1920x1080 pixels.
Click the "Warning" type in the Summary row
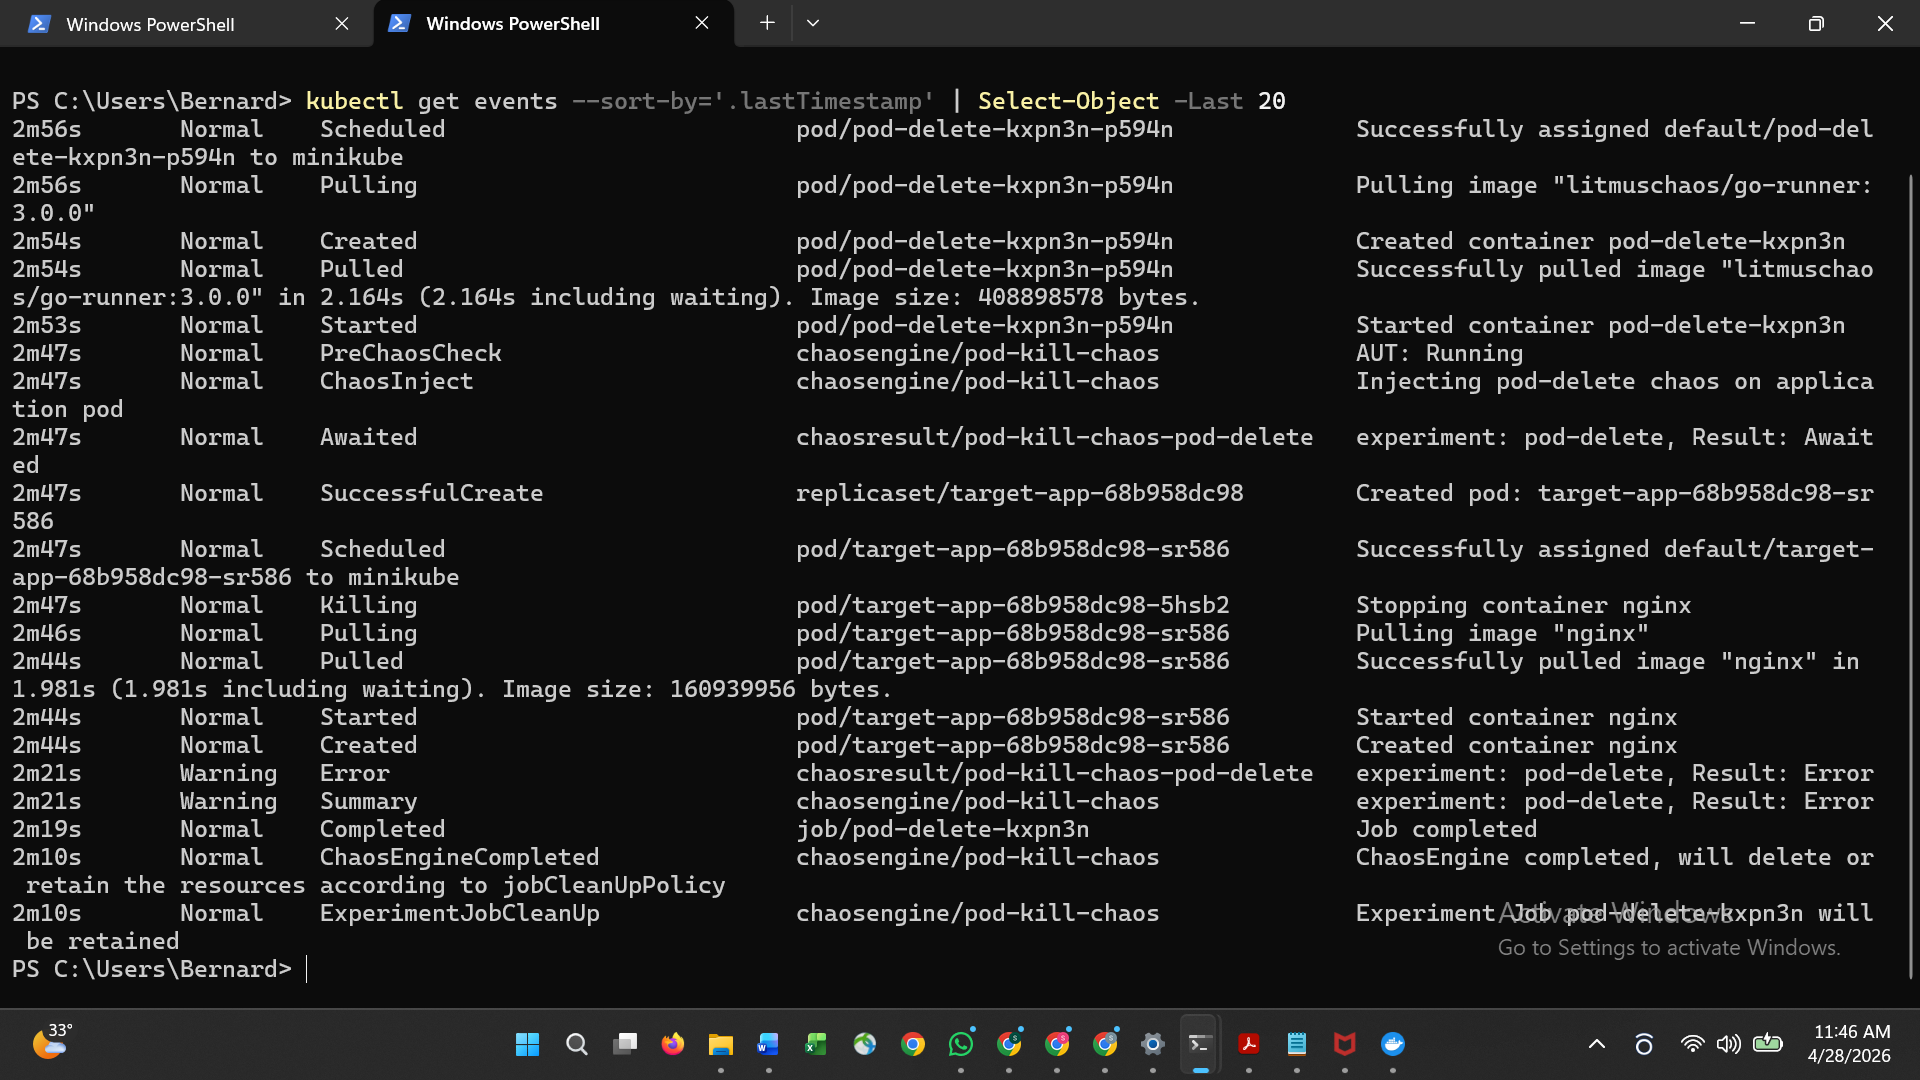click(x=229, y=801)
